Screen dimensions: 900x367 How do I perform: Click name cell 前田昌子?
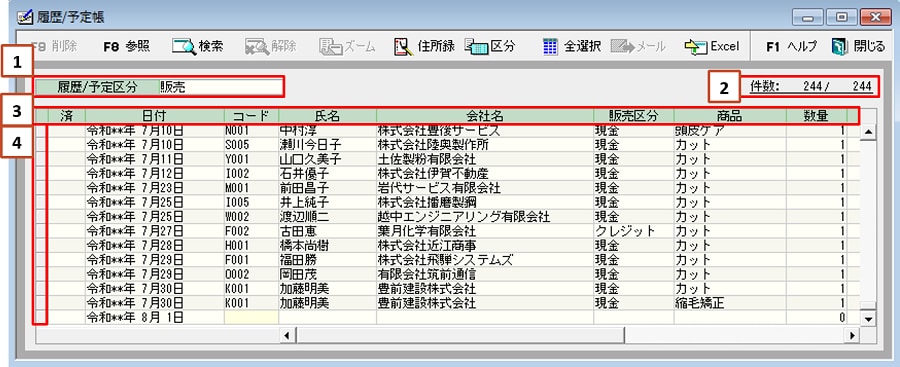[x=327, y=188]
